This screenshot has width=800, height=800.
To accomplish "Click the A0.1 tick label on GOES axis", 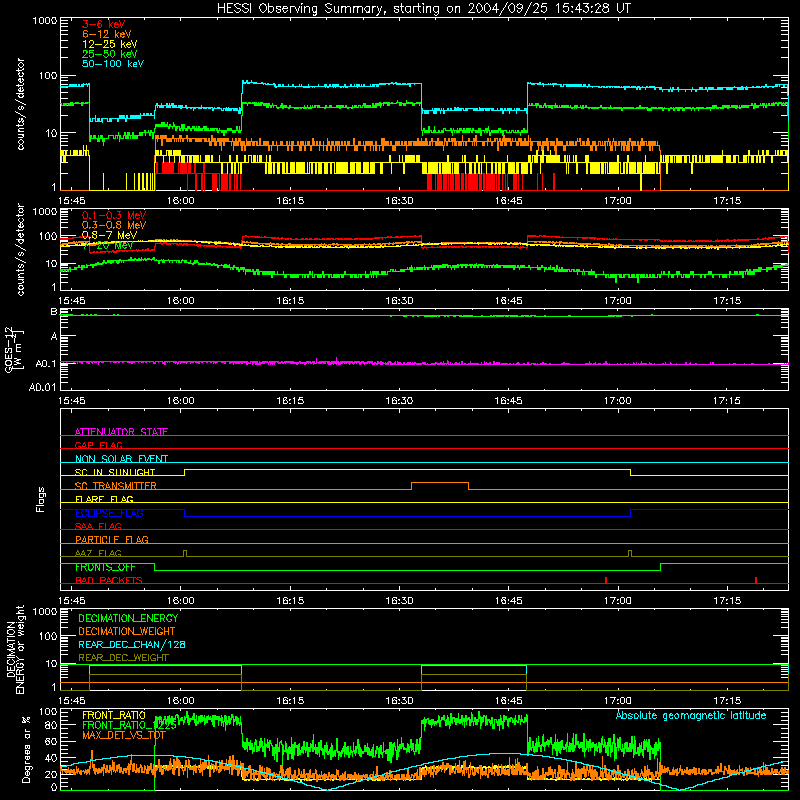I will 45,364.
